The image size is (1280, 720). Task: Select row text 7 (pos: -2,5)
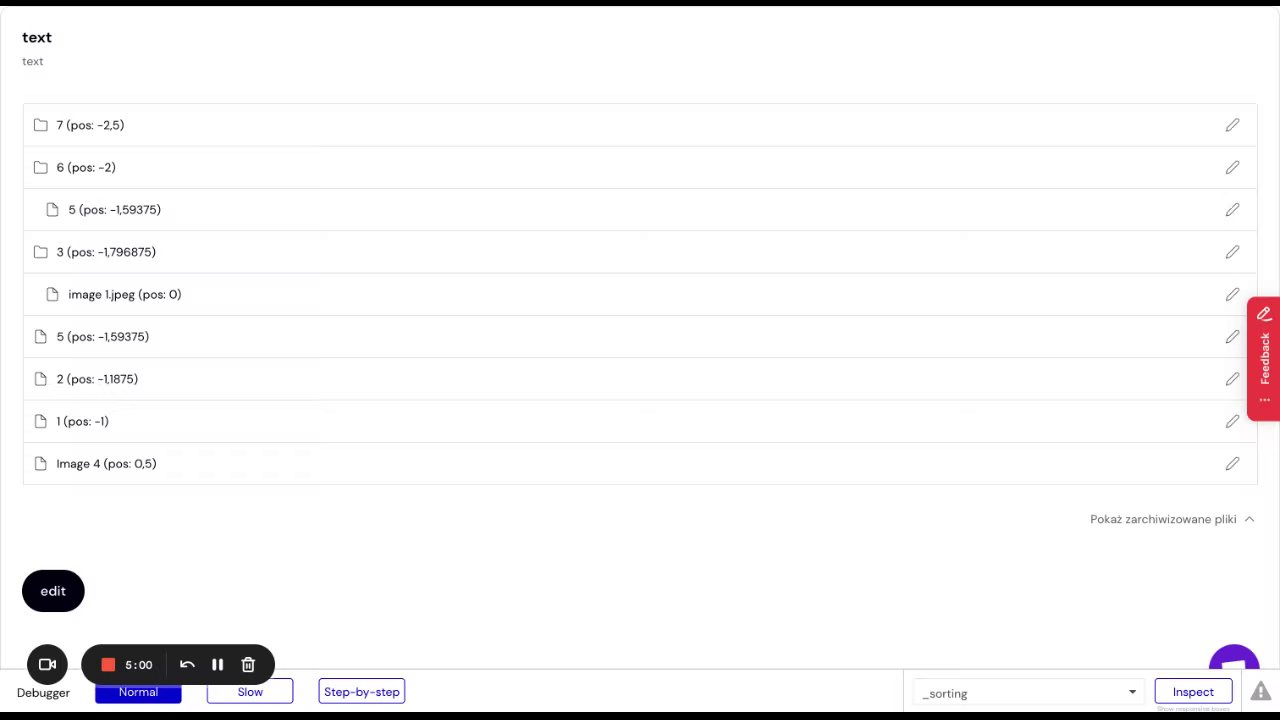point(90,125)
